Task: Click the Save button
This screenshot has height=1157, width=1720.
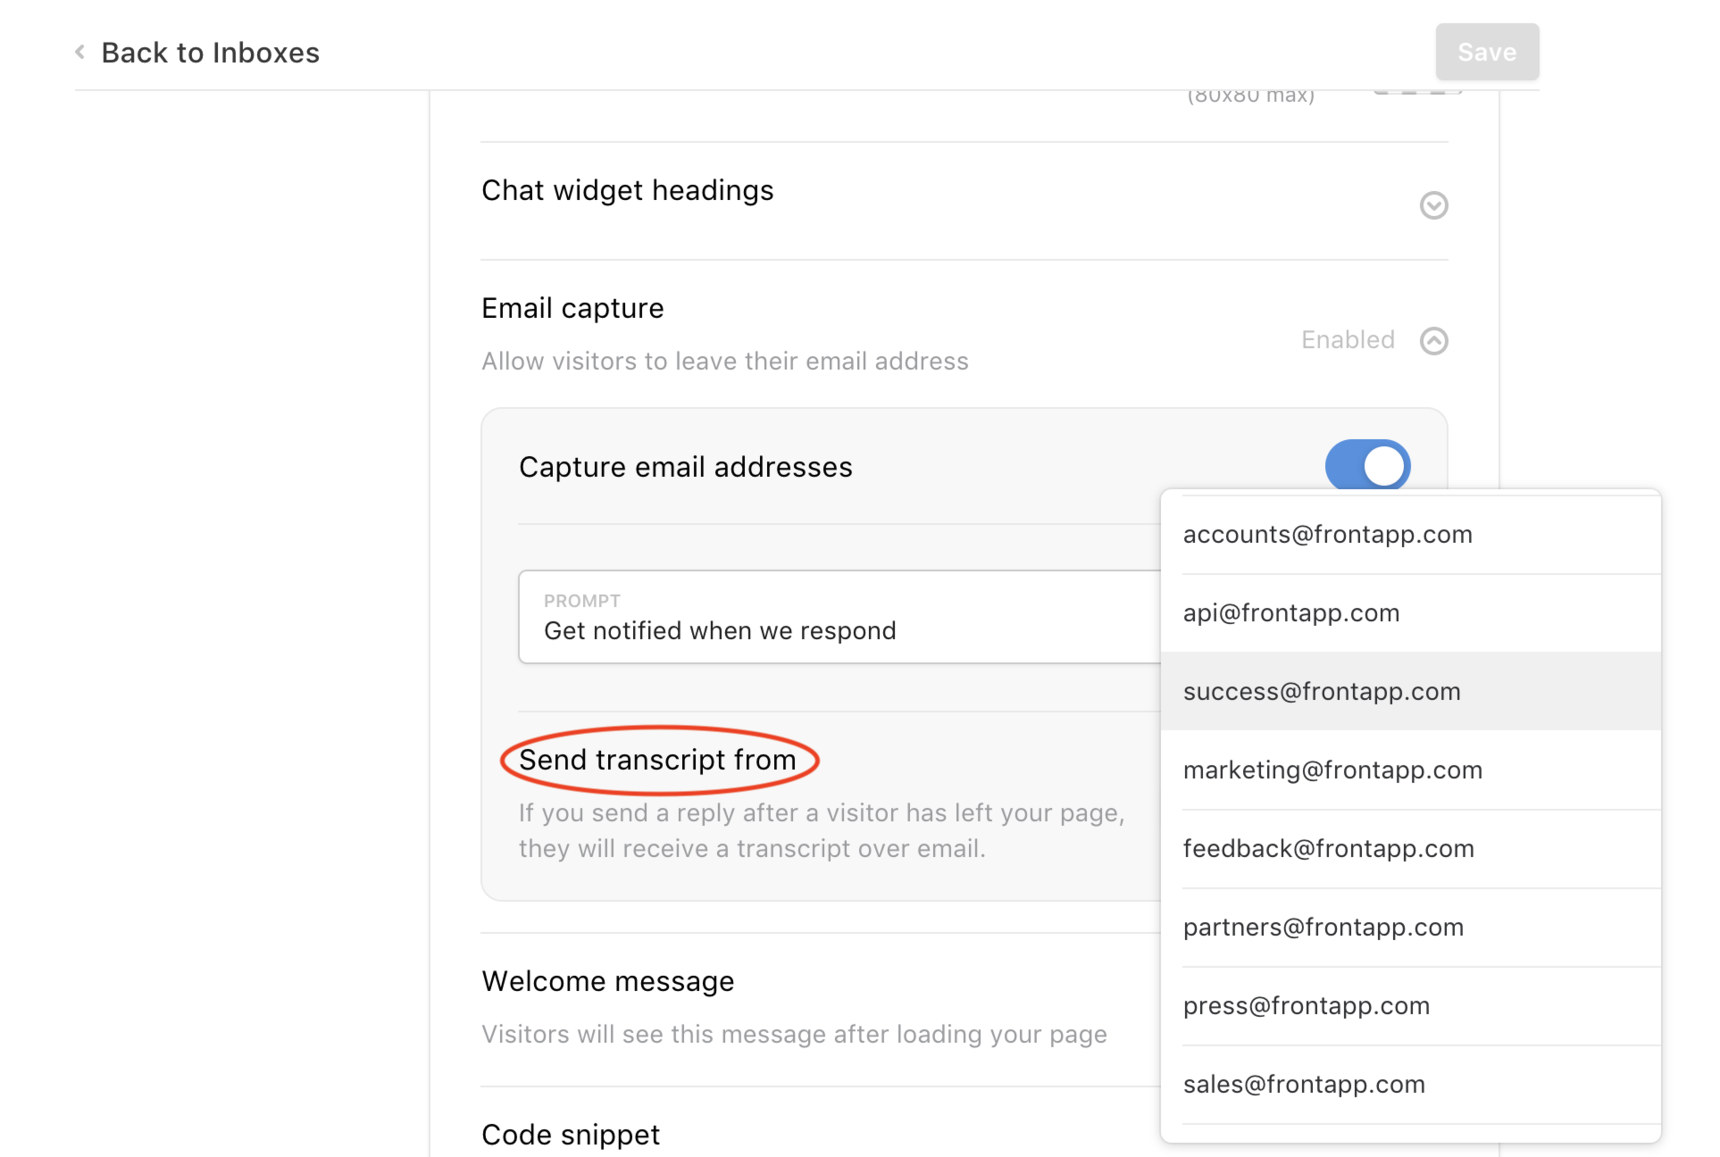Action: (x=1487, y=52)
